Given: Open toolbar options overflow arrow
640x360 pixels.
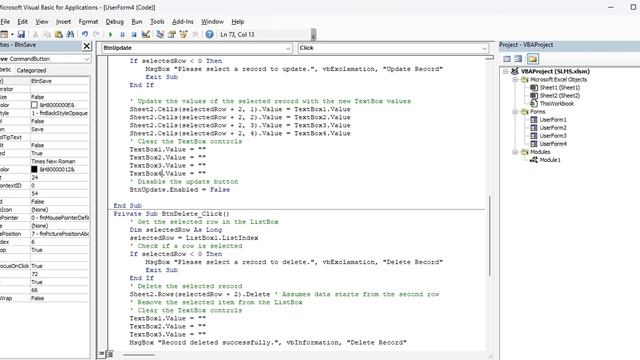Looking at the screenshot, I should point(313,35).
